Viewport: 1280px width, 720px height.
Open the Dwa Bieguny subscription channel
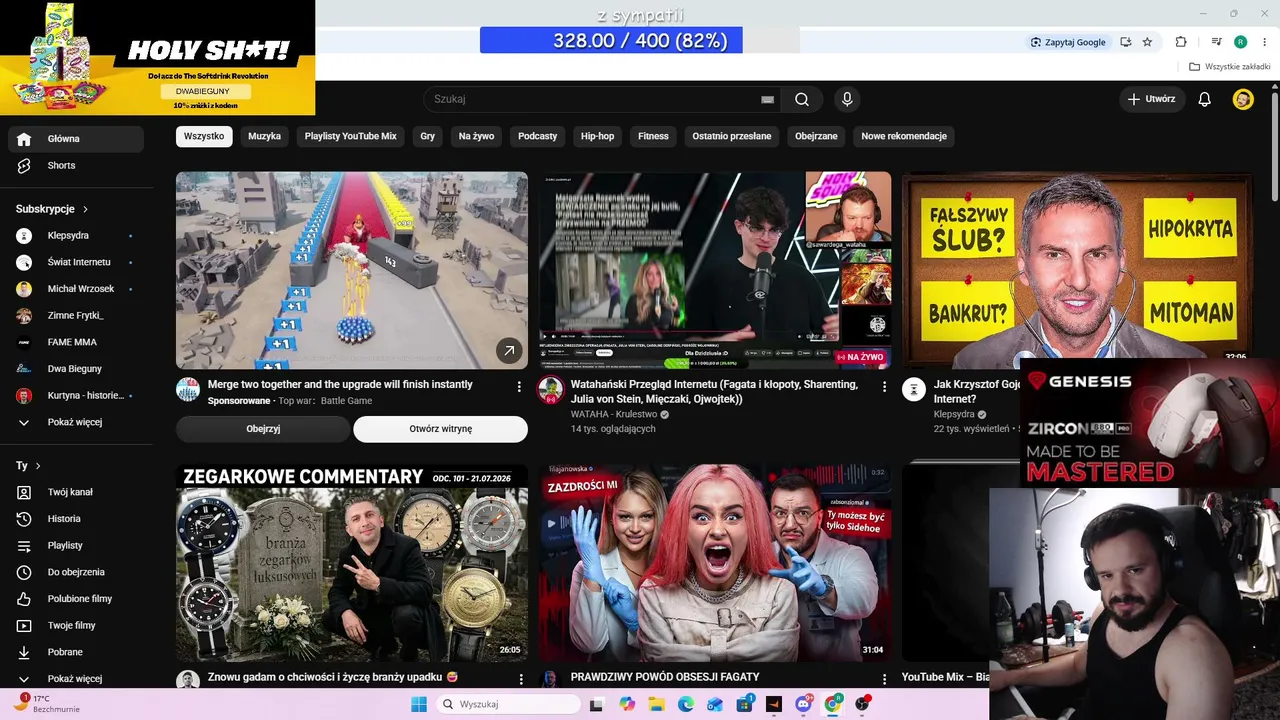pos(75,369)
